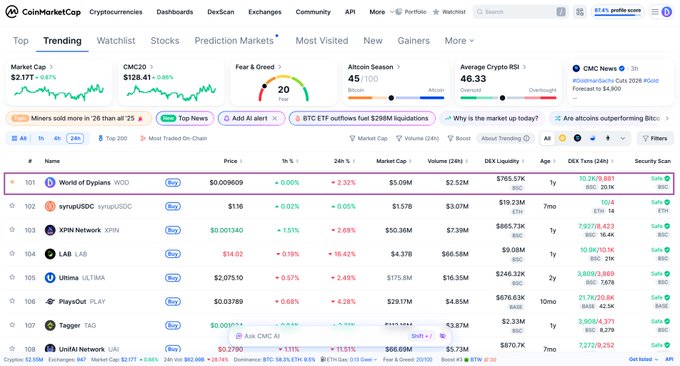Click the CMC News avatar icon

[x=576, y=69]
